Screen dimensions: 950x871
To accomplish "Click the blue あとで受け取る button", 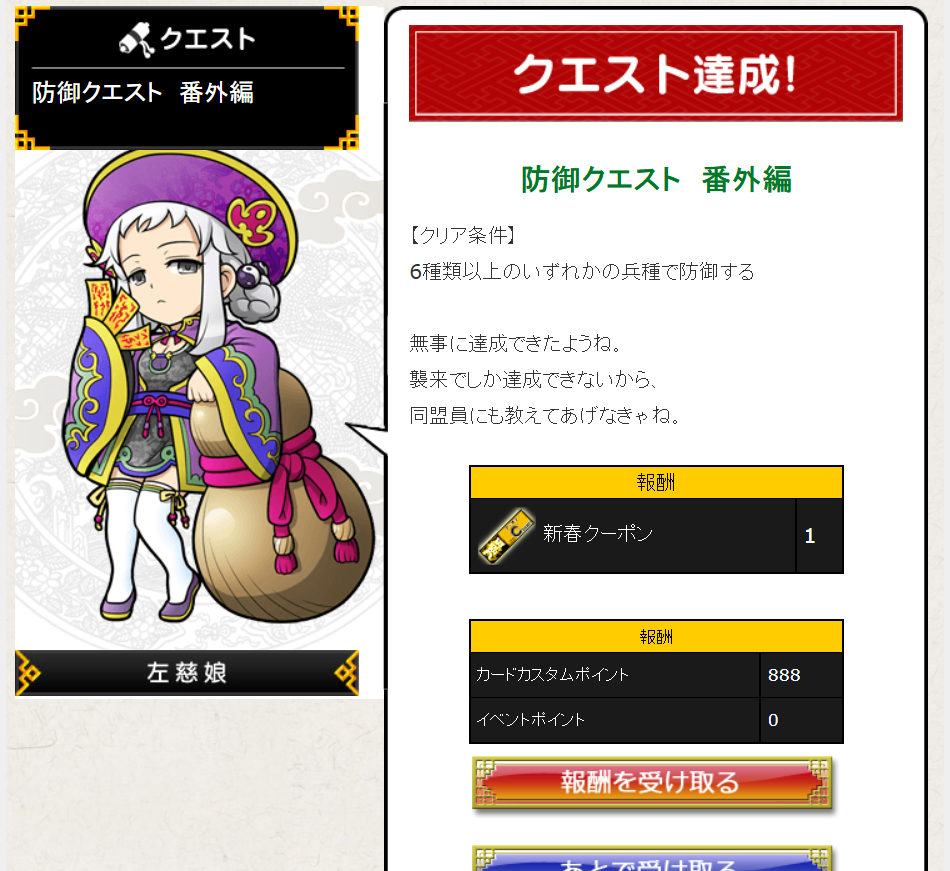I will tap(652, 859).
